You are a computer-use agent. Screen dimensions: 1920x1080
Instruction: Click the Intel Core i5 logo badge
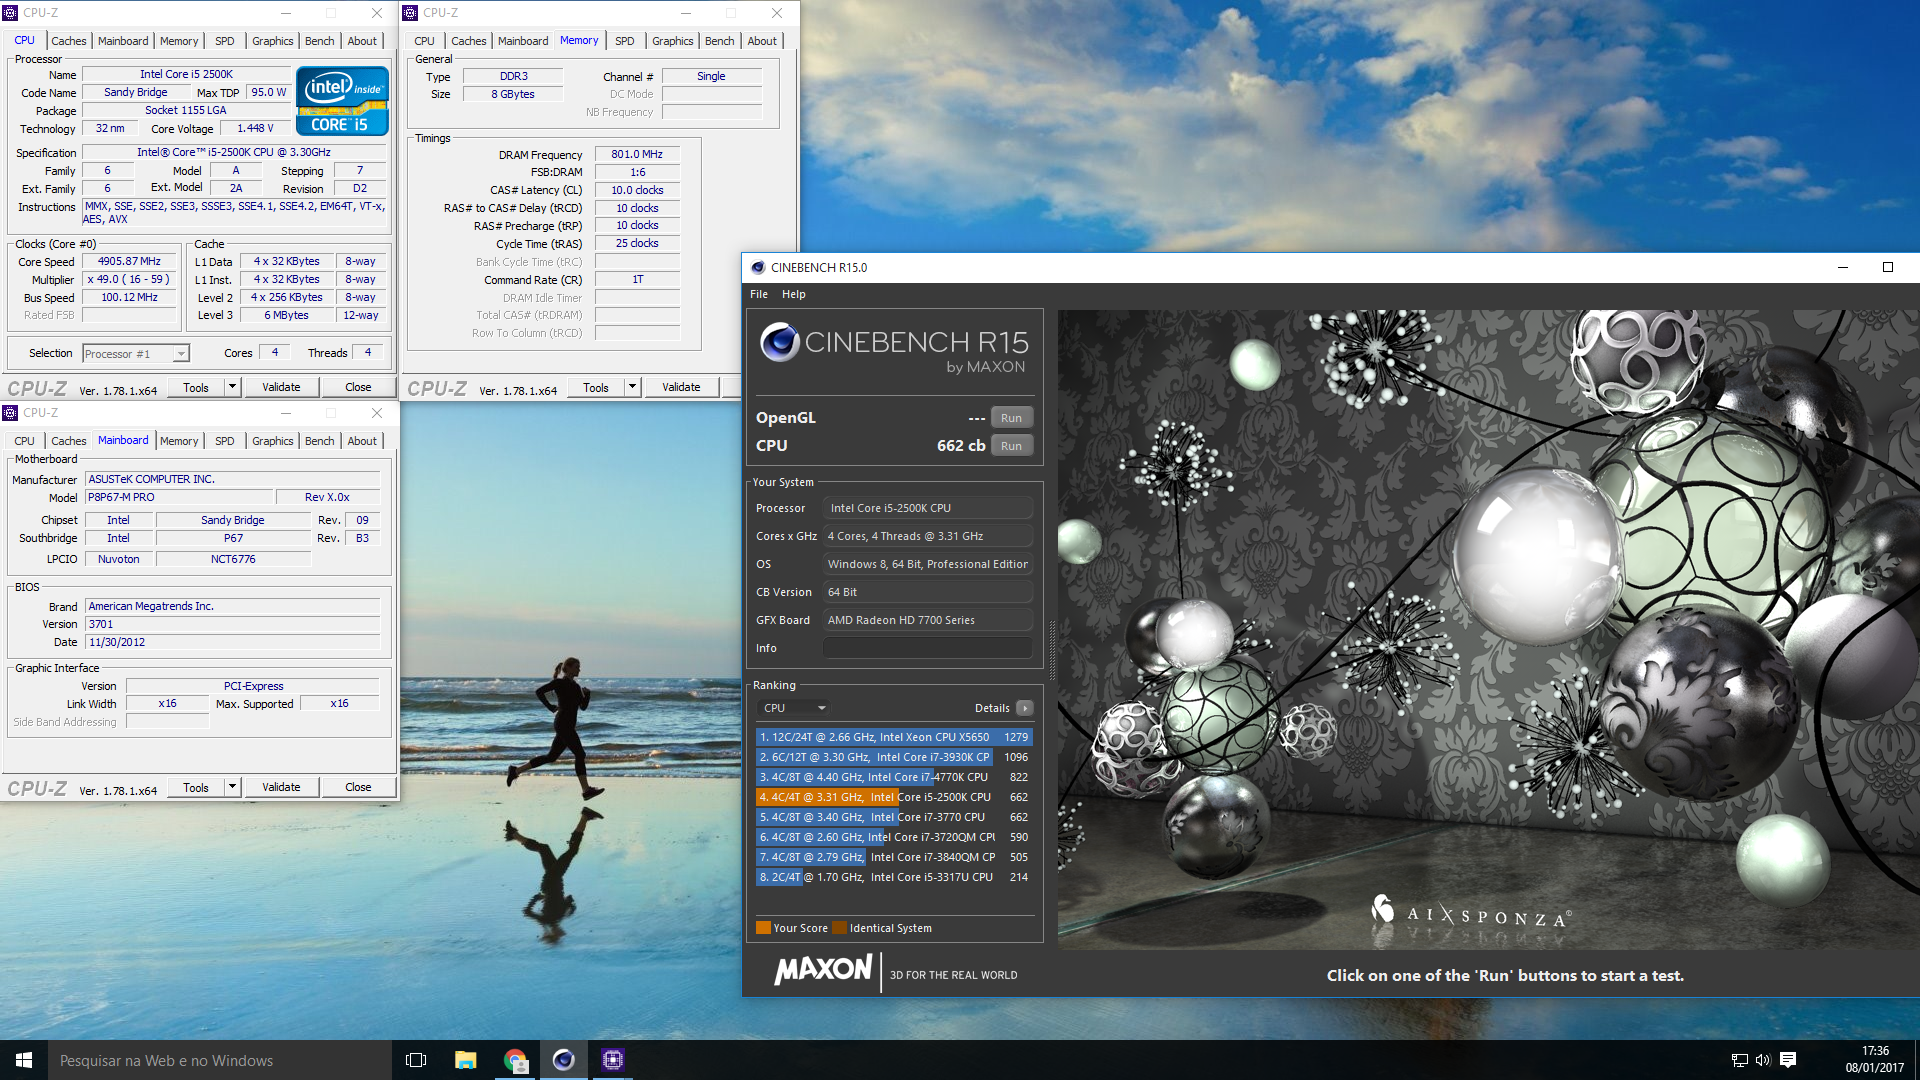point(342,100)
